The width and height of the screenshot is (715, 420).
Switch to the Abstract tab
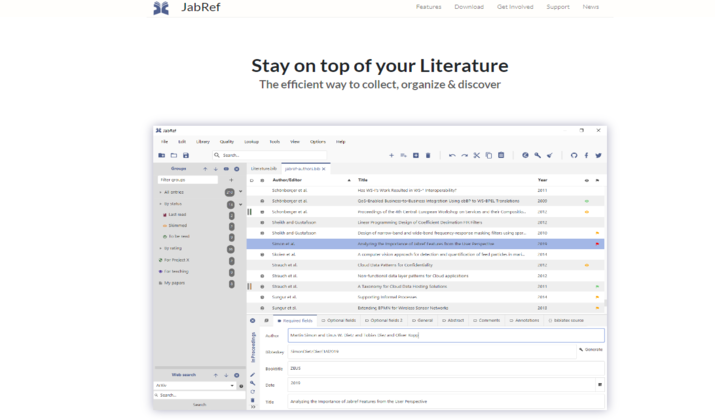coord(453,321)
